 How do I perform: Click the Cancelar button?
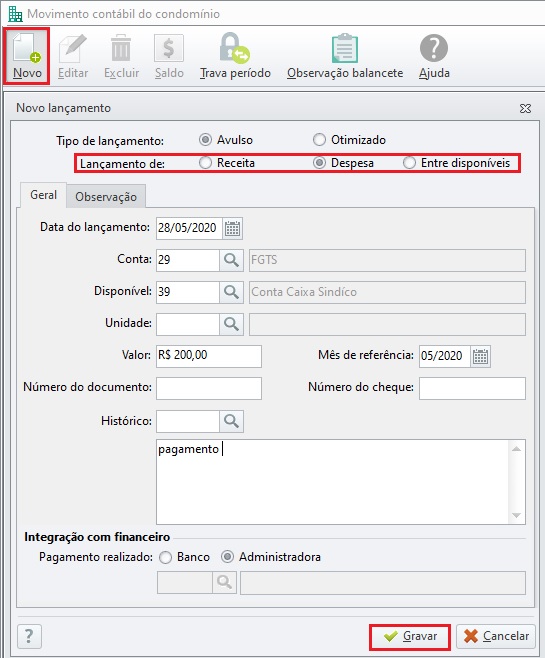point(496,636)
